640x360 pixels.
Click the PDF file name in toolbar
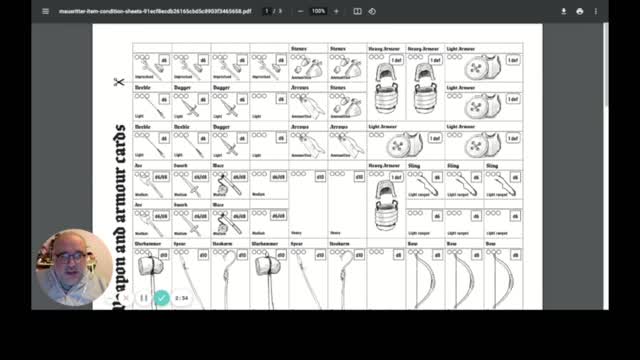click(x=155, y=11)
